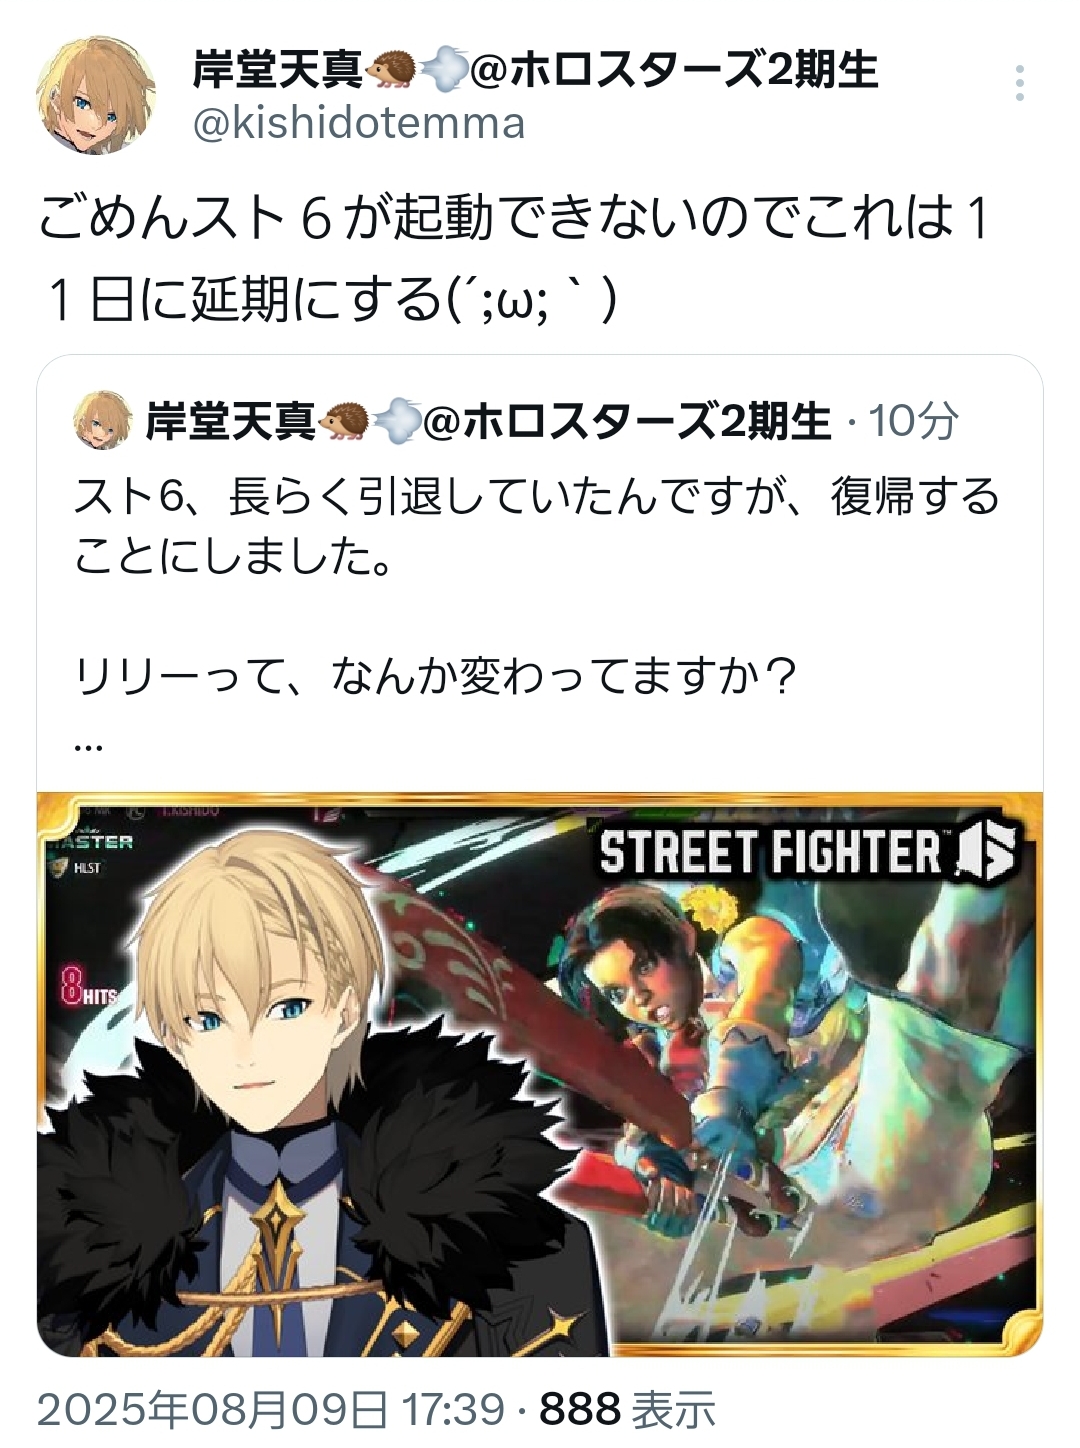Viewport: 1080px width, 1448px height.
Task: Open the quoted tweet author name 岸堂天真
Action: pos(232,421)
